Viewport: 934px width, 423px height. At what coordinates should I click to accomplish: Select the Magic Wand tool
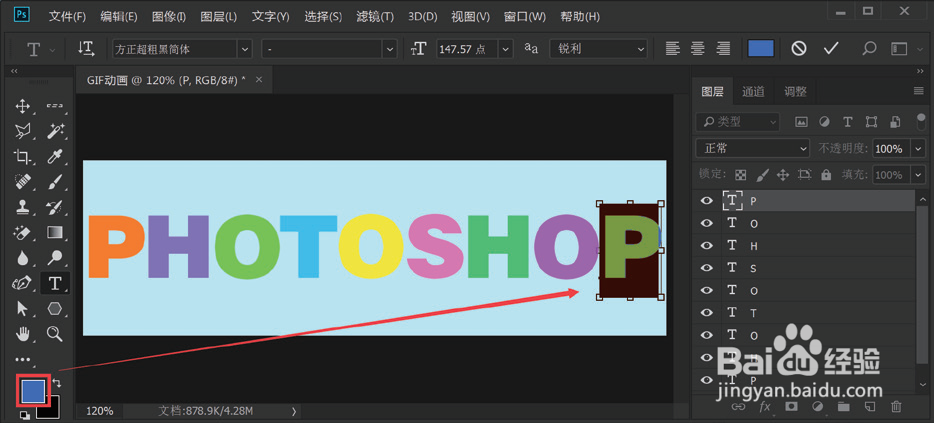click(x=55, y=131)
